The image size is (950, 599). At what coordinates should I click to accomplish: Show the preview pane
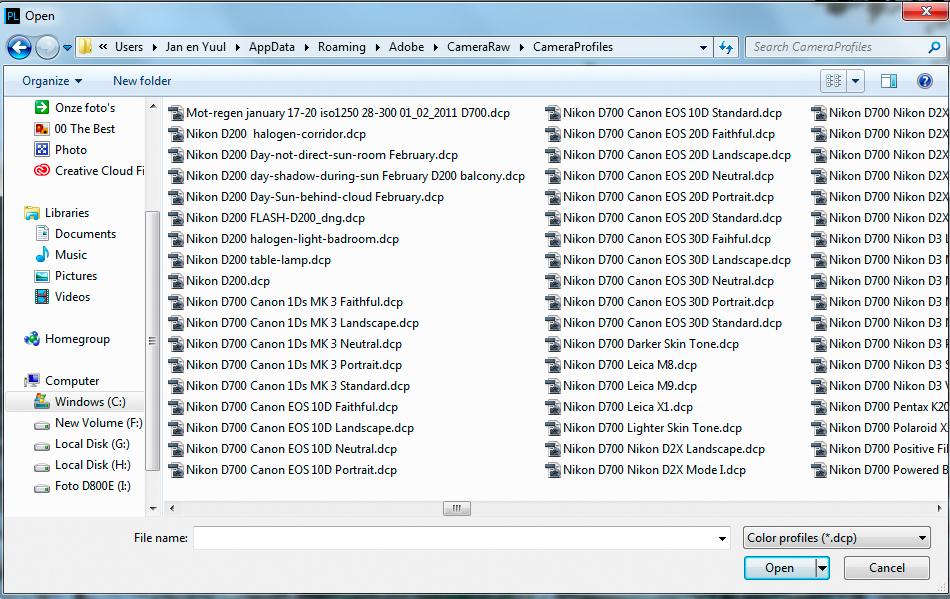(889, 81)
